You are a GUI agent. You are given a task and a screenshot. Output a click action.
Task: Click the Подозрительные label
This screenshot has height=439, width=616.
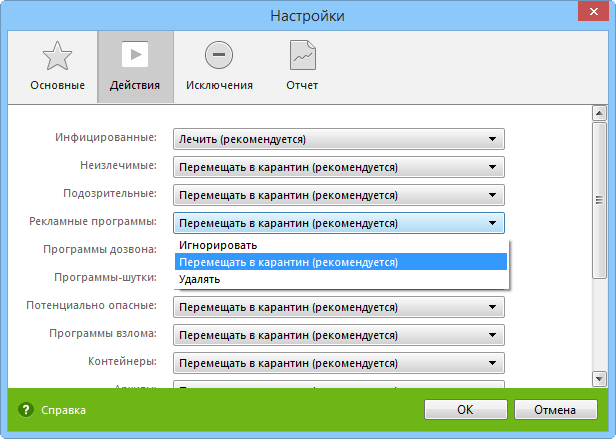coord(110,194)
